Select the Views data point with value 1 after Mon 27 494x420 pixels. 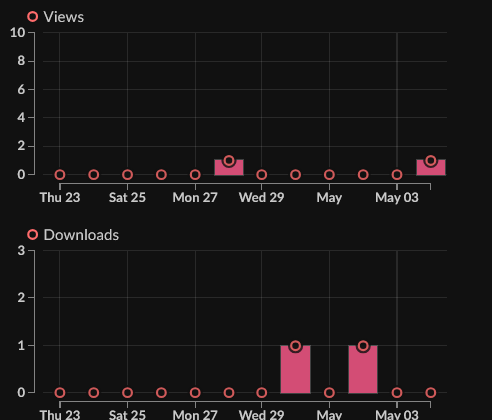[229, 161]
